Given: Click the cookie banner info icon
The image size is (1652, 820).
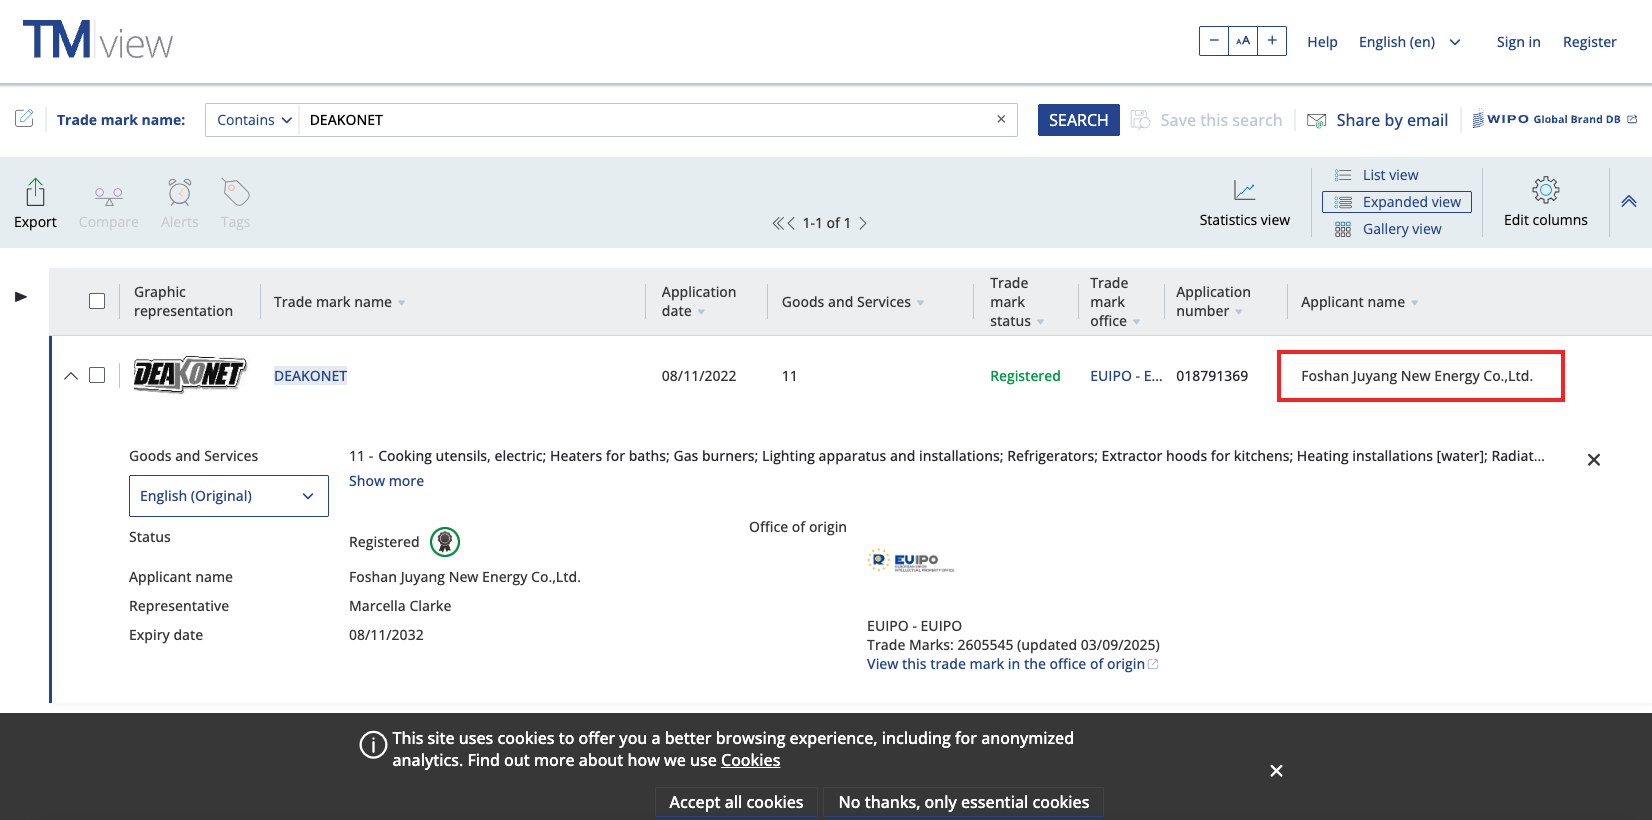Looking at the screenshot, I should click(x=373, y=745).
